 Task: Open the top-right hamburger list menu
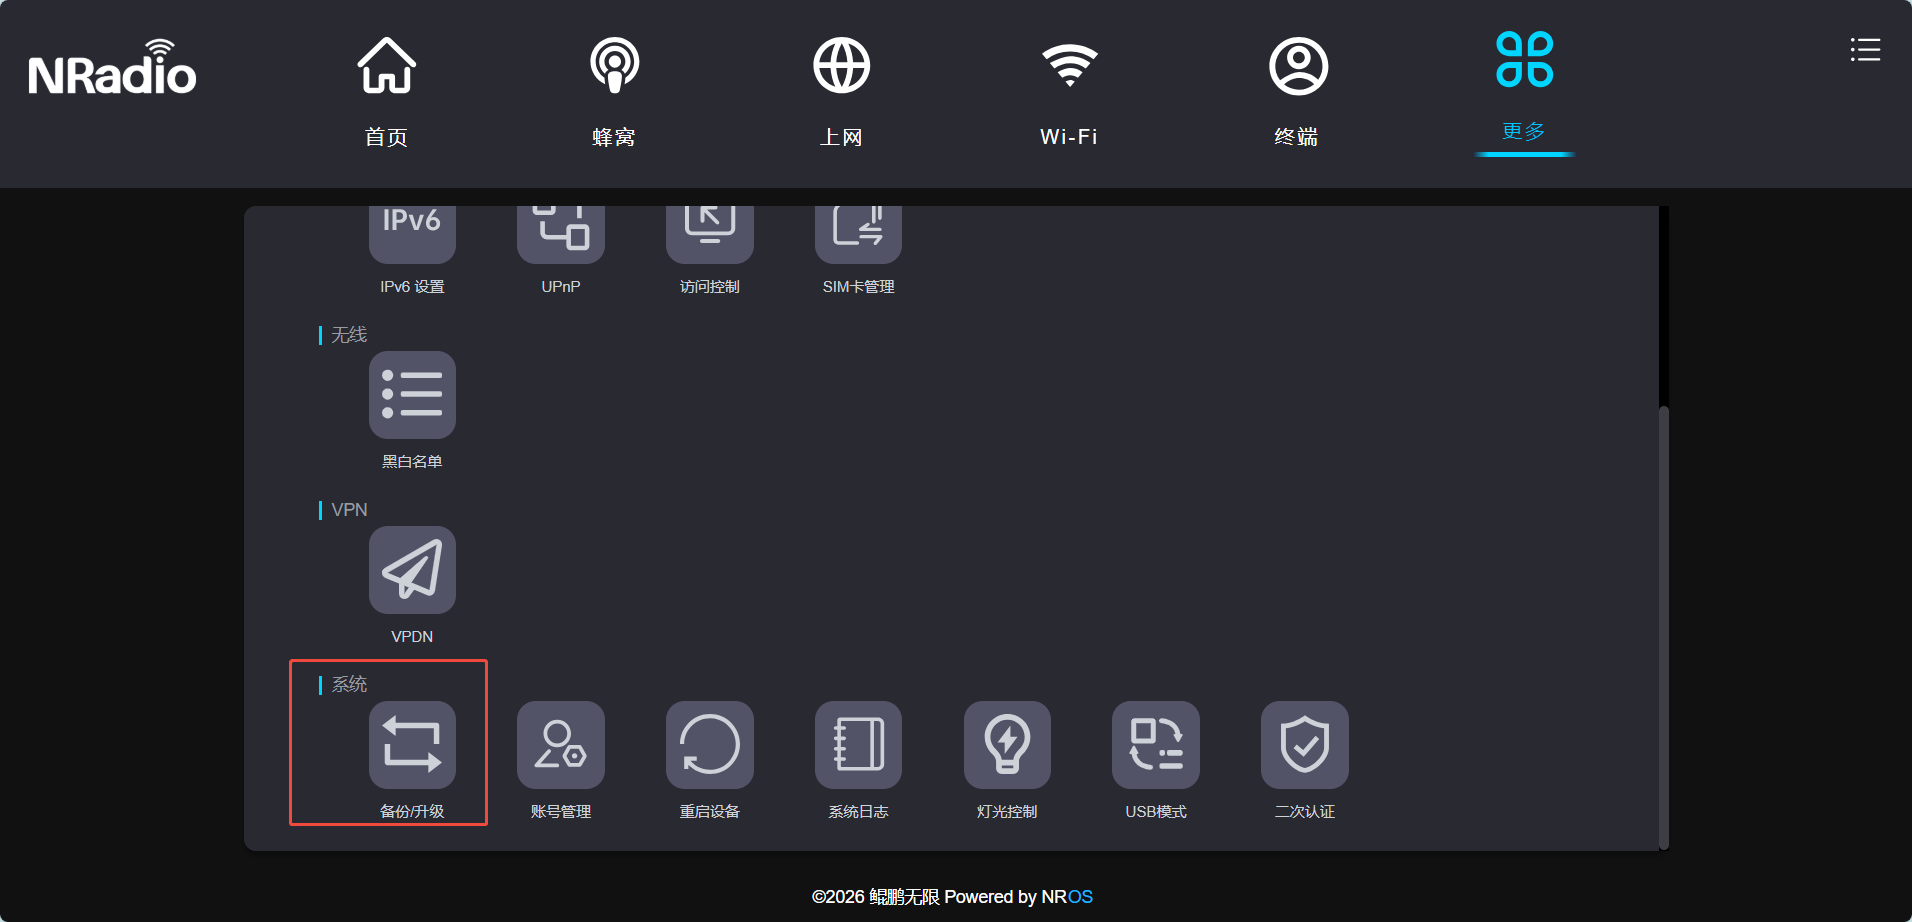[x=1865, y=50]
